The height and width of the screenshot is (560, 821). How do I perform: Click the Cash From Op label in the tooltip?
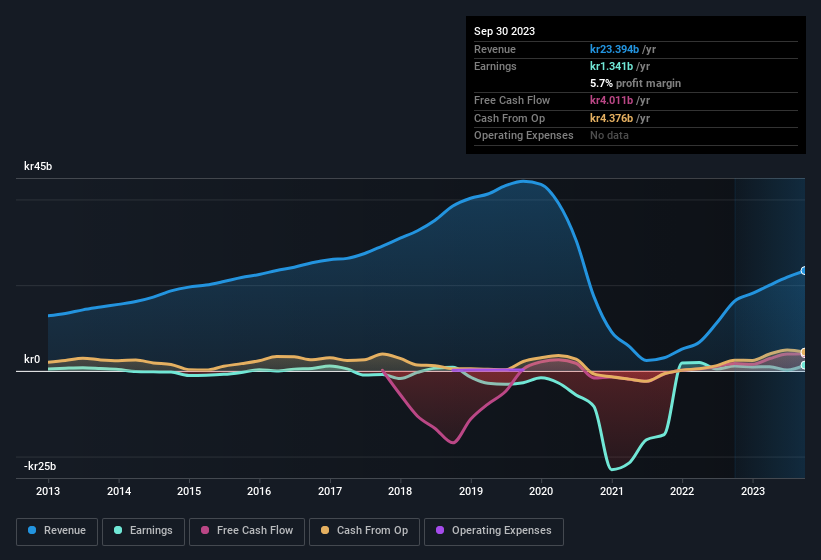[x=509, y=118]
